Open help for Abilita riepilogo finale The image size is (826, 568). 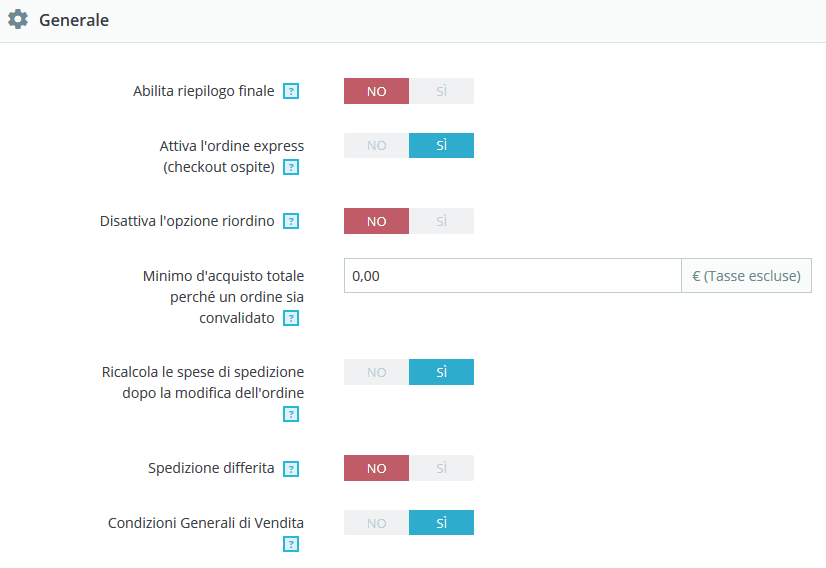click(291, 92)
